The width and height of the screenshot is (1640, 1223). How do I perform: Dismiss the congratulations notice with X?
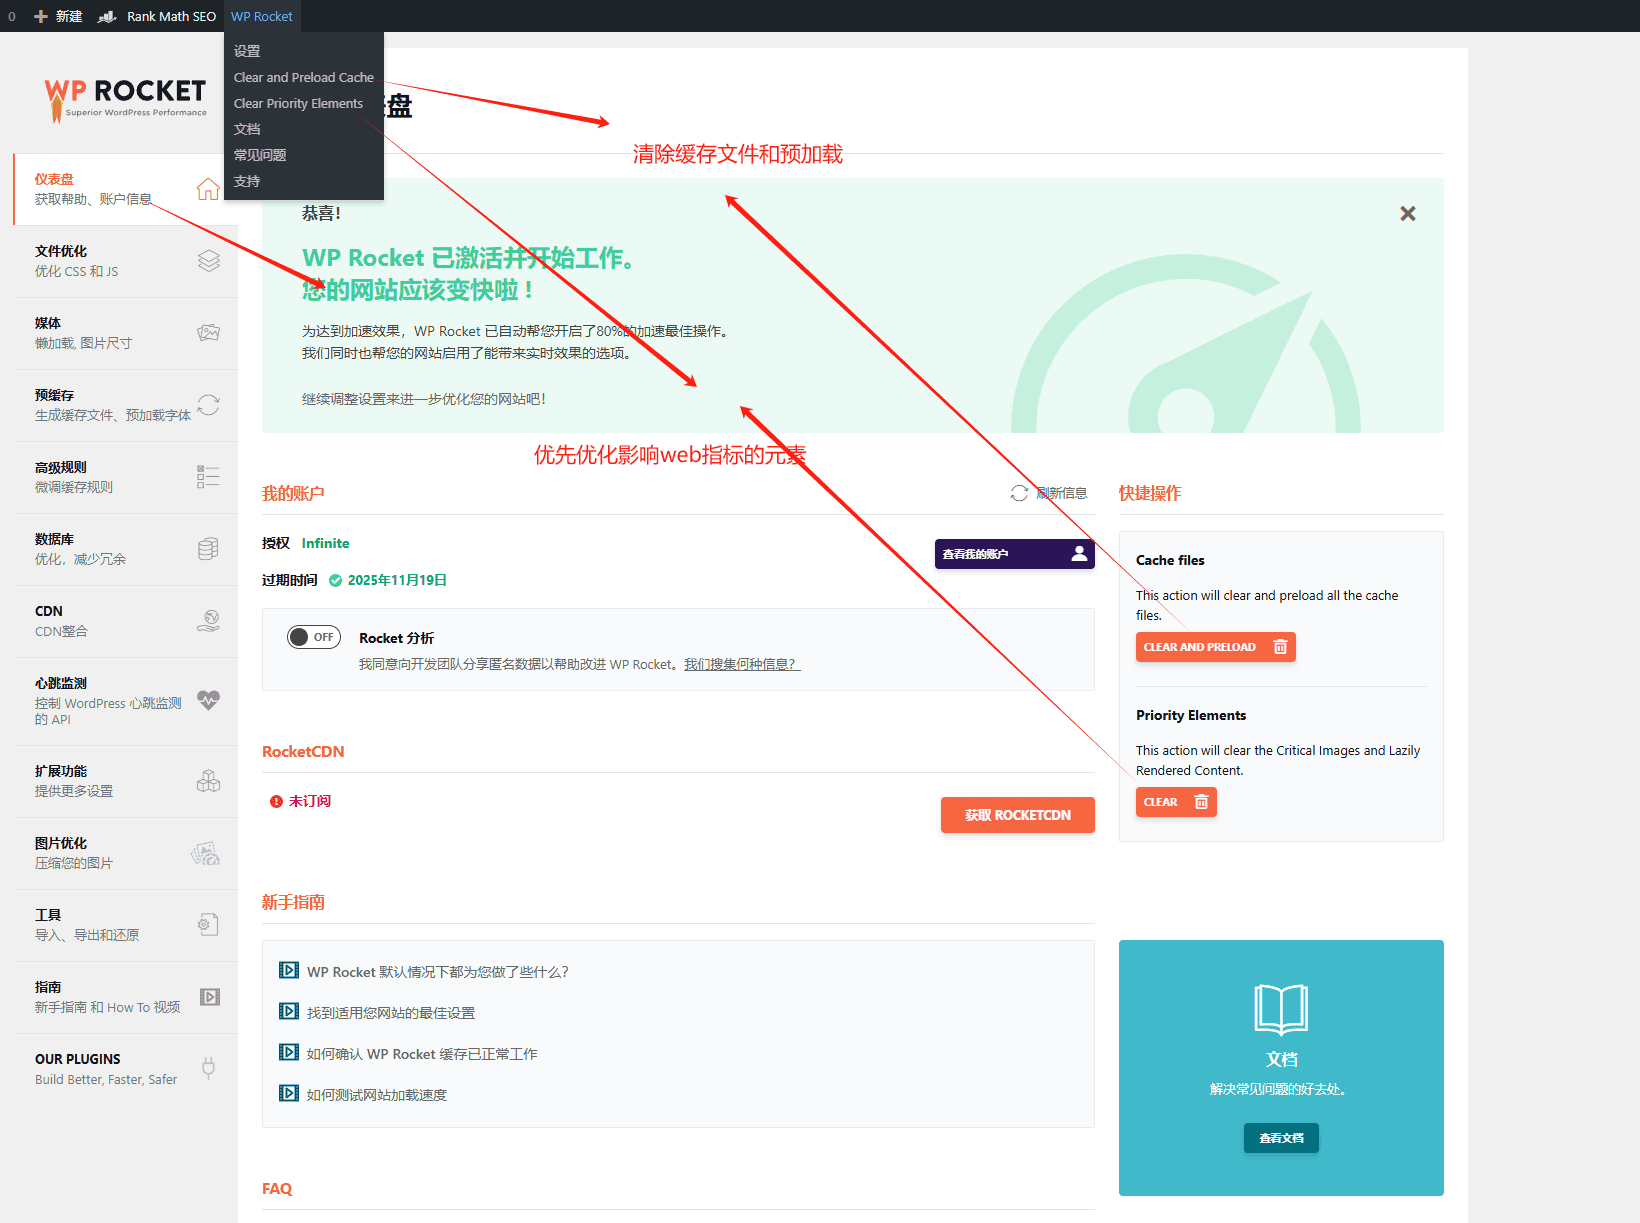[1408, 213]
